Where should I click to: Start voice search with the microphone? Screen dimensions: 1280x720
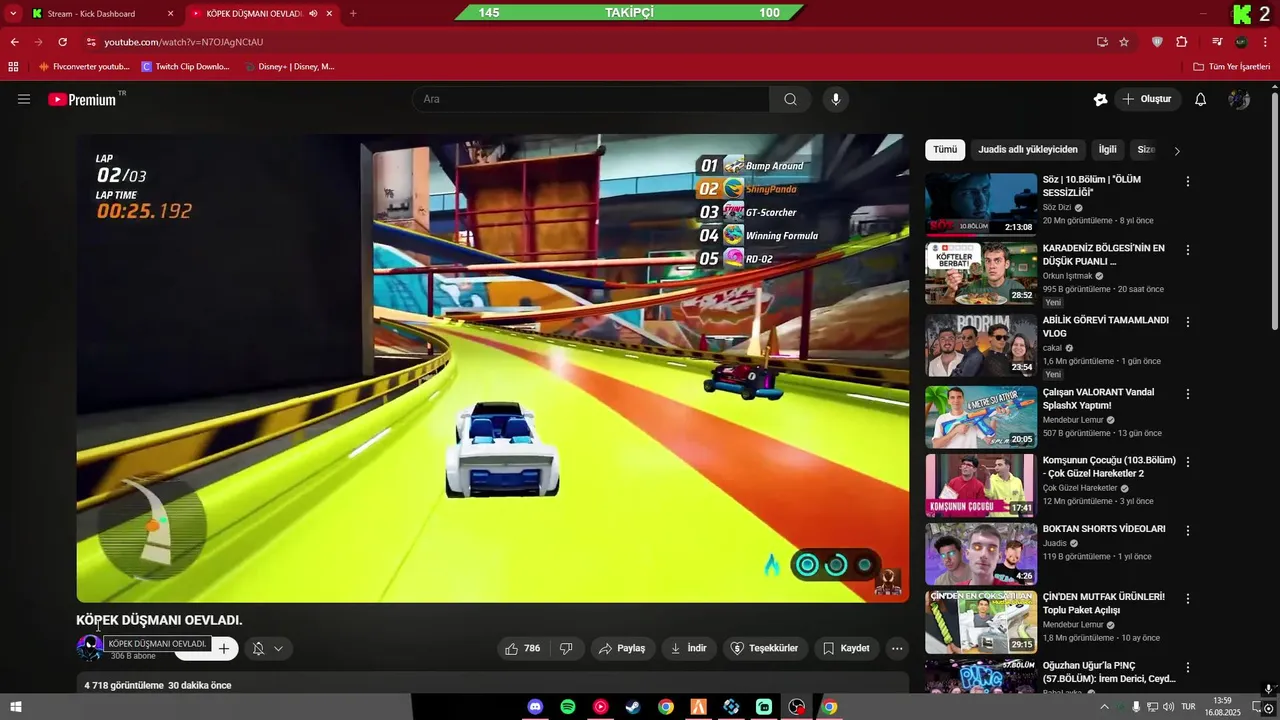[x=836, y=99]
